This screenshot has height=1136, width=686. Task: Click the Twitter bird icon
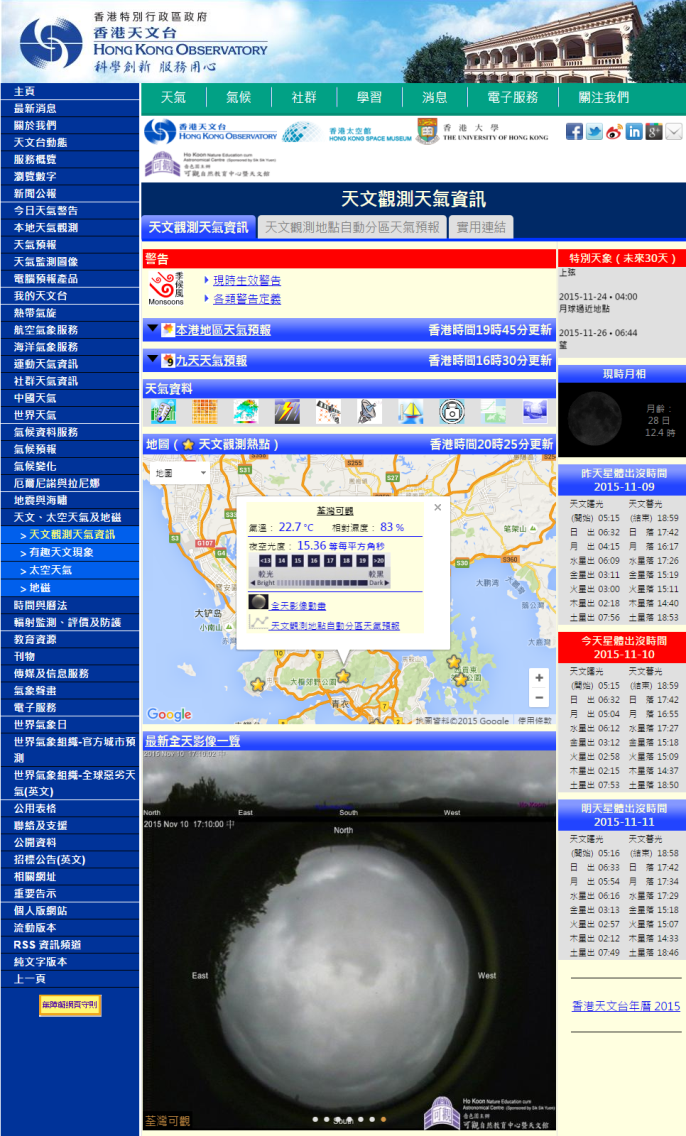point(594,132)
